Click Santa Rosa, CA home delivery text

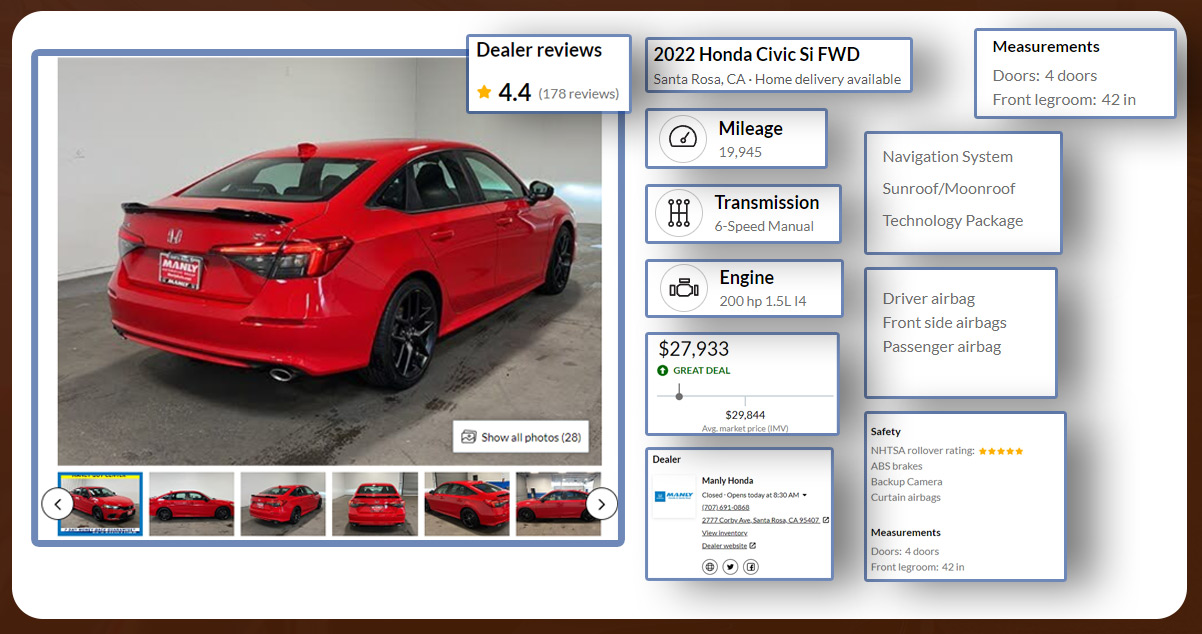pos(777,80)
